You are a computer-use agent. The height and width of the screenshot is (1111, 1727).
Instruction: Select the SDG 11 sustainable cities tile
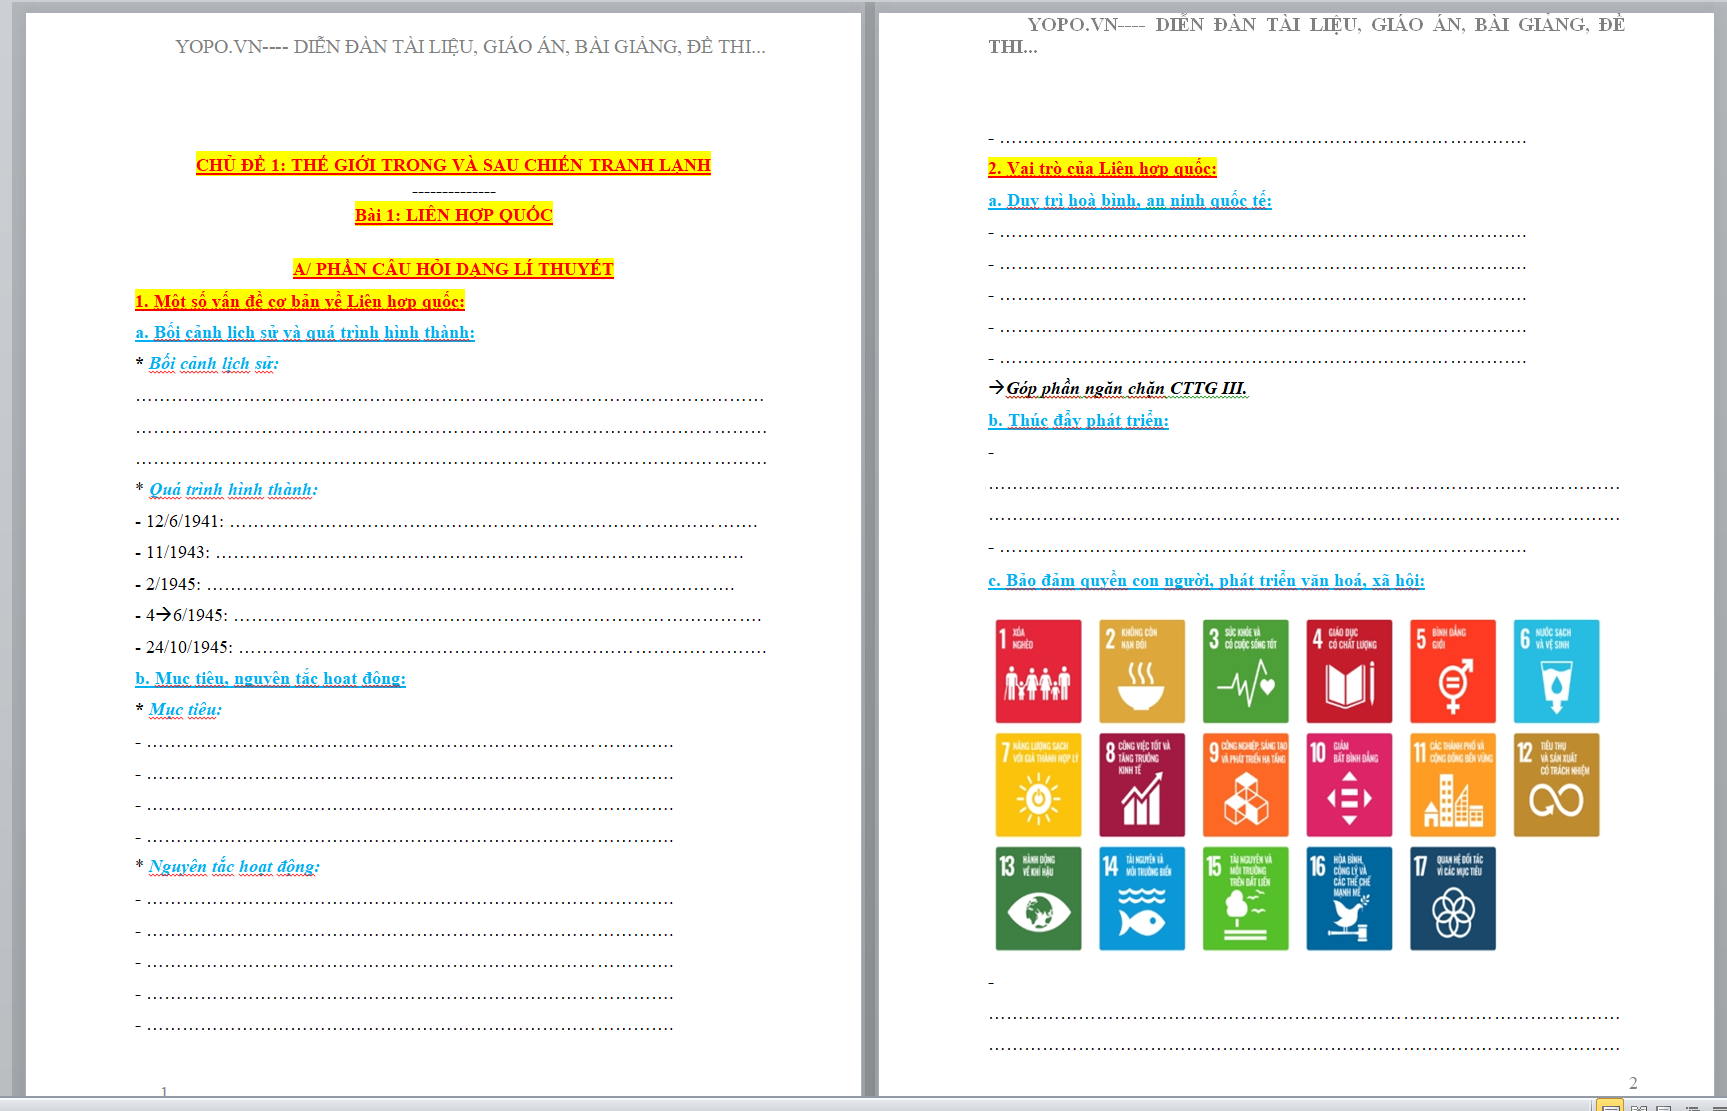click(x=1453, y=785)
